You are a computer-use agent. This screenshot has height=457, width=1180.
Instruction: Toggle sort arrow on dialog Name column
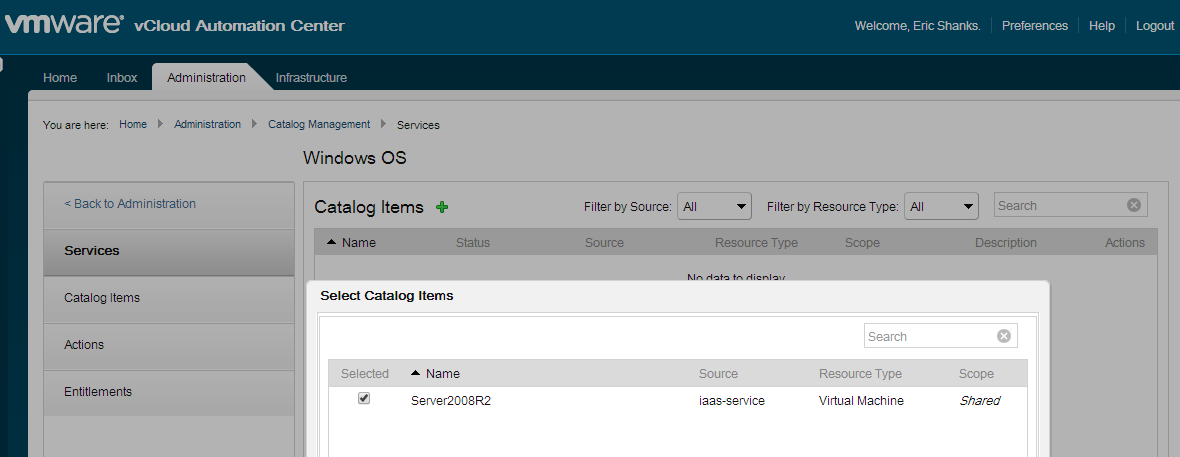[415, 373]
